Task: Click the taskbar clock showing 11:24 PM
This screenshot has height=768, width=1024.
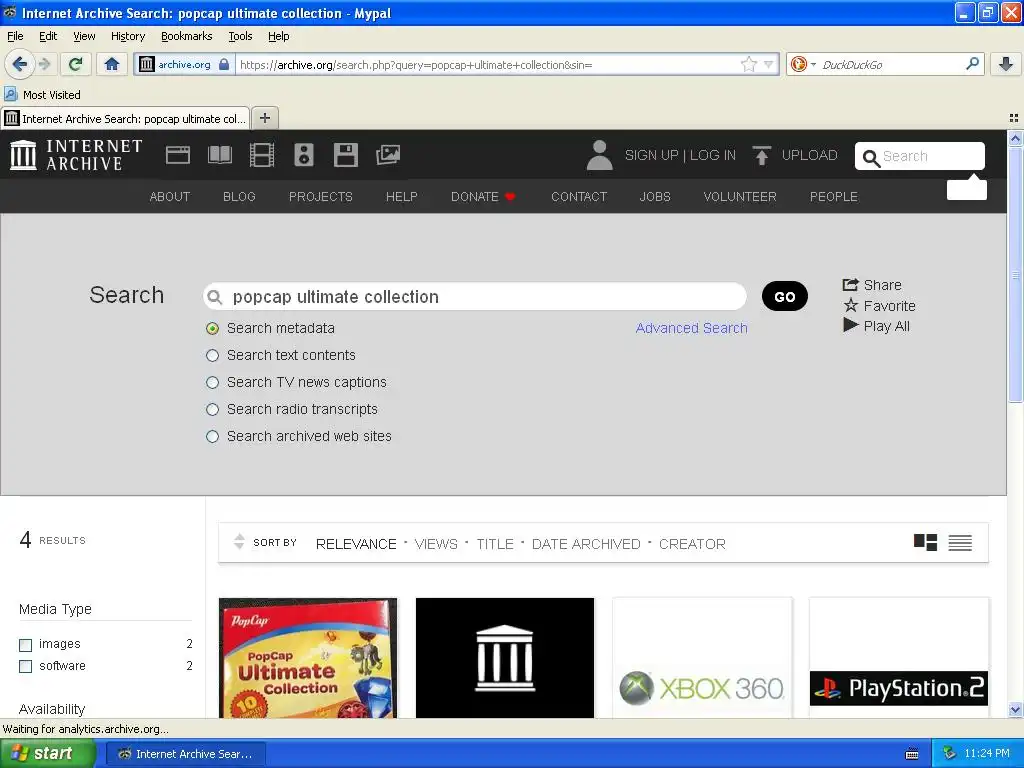Action: [987, 754]
